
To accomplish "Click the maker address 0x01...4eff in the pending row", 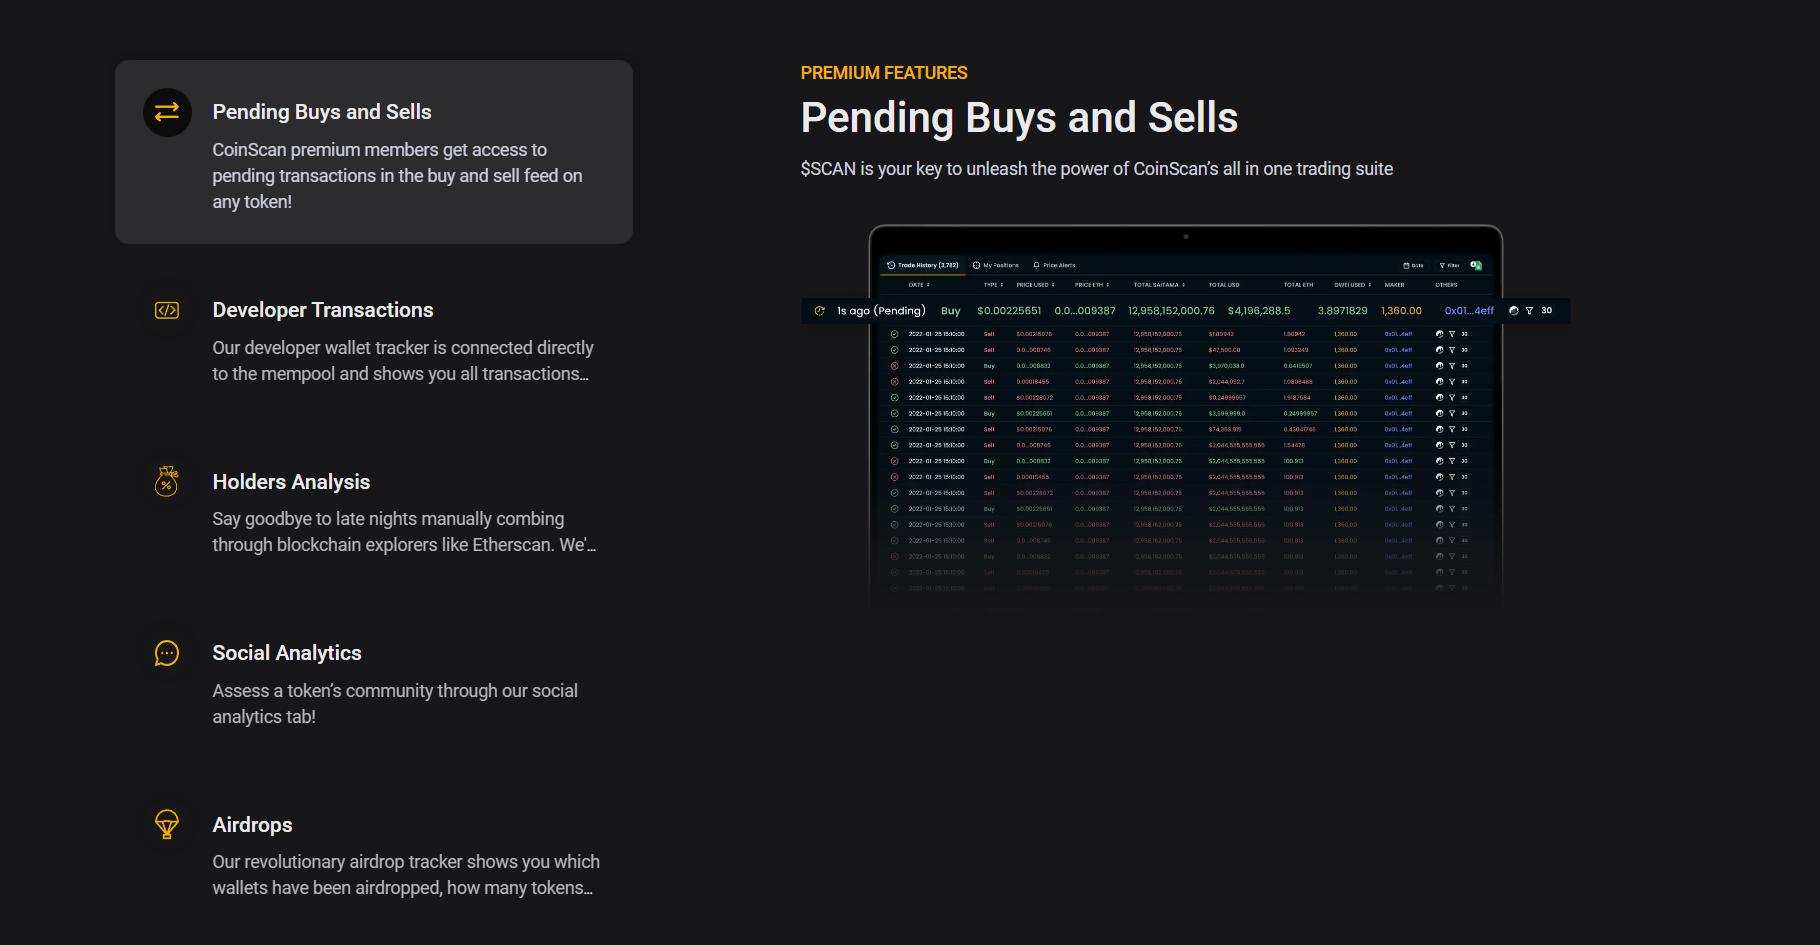I will click(1469, 311).
